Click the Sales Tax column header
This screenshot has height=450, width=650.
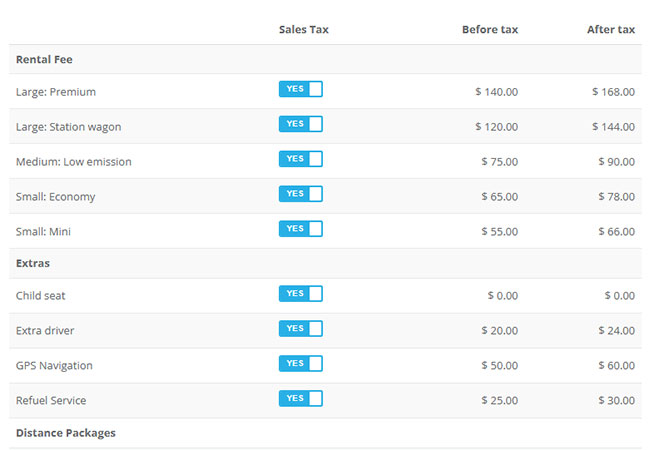tap(303, 29)
